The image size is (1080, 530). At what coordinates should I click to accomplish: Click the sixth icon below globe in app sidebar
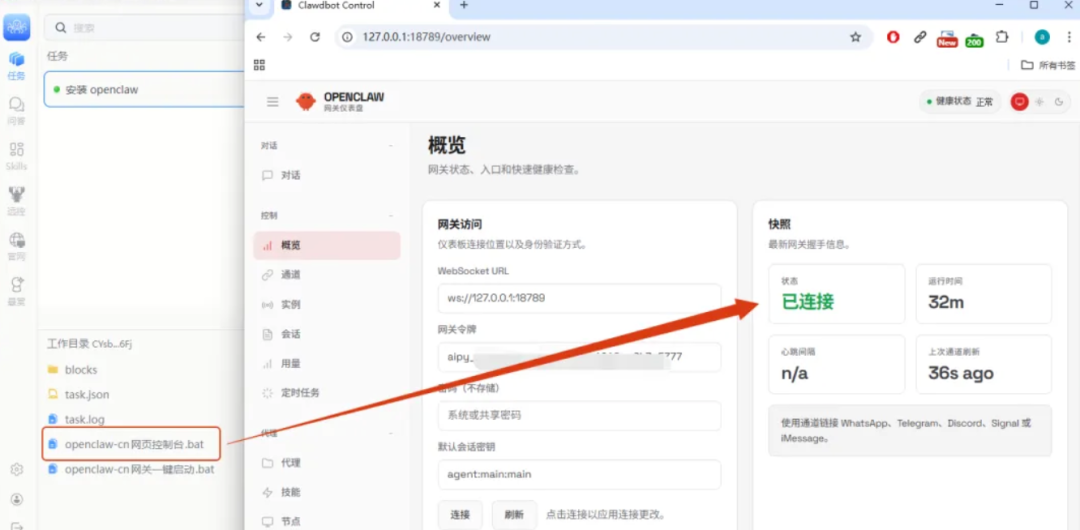(17, 292)
